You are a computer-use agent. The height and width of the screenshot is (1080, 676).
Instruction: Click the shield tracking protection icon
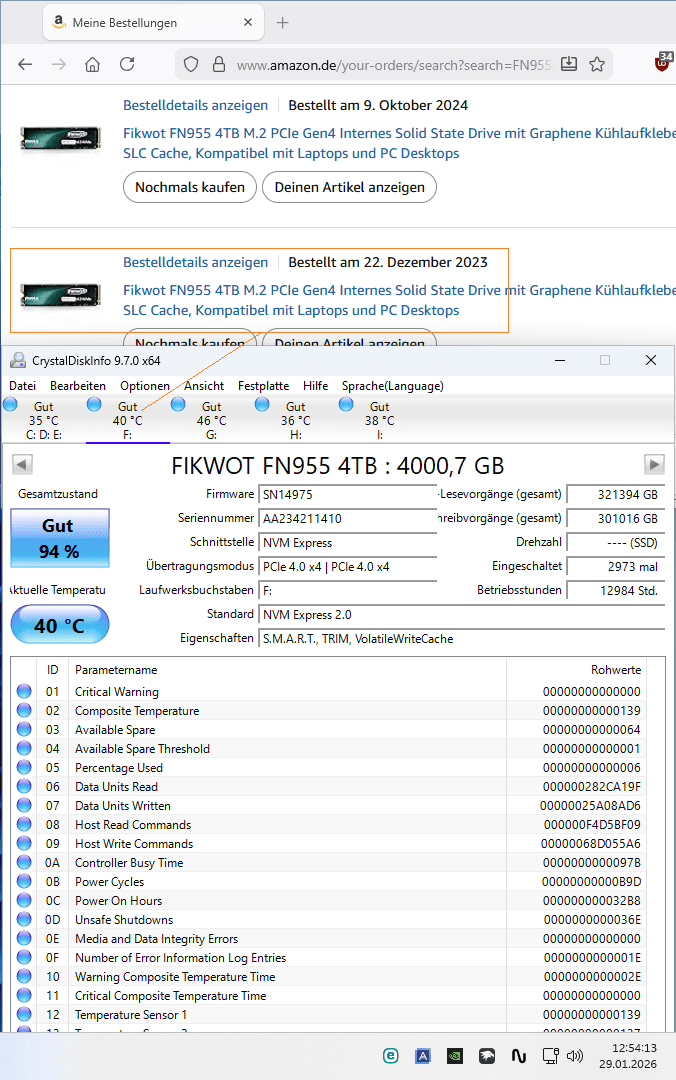[x=191, y=65]
